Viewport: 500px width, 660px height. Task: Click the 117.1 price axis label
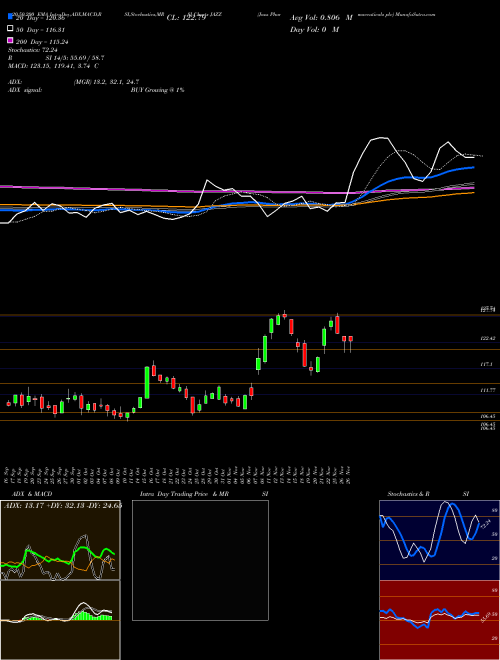(486, 365)
